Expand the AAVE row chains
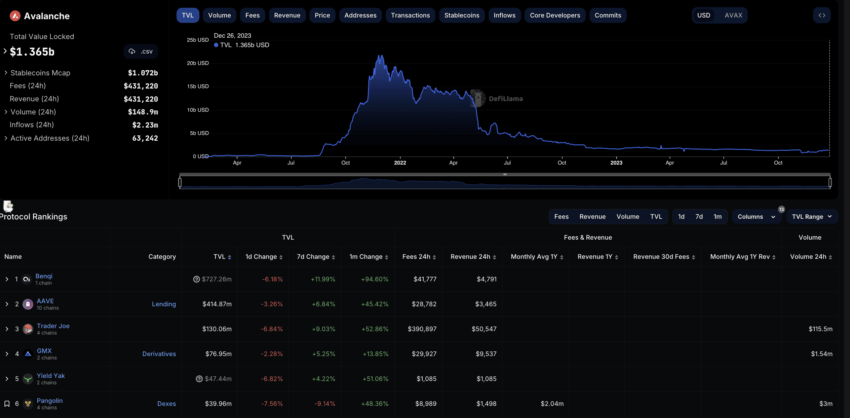The width and height of the screenshot is (850, 418). 6,303
